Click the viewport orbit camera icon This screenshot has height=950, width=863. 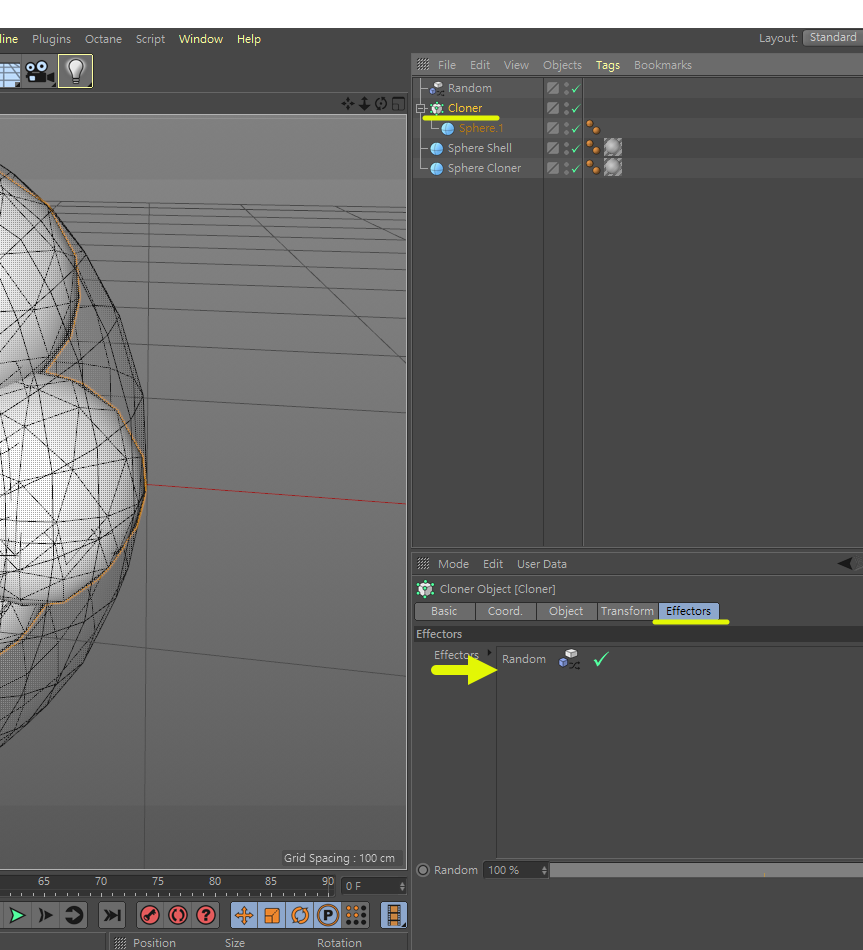(x=381, y=104)
